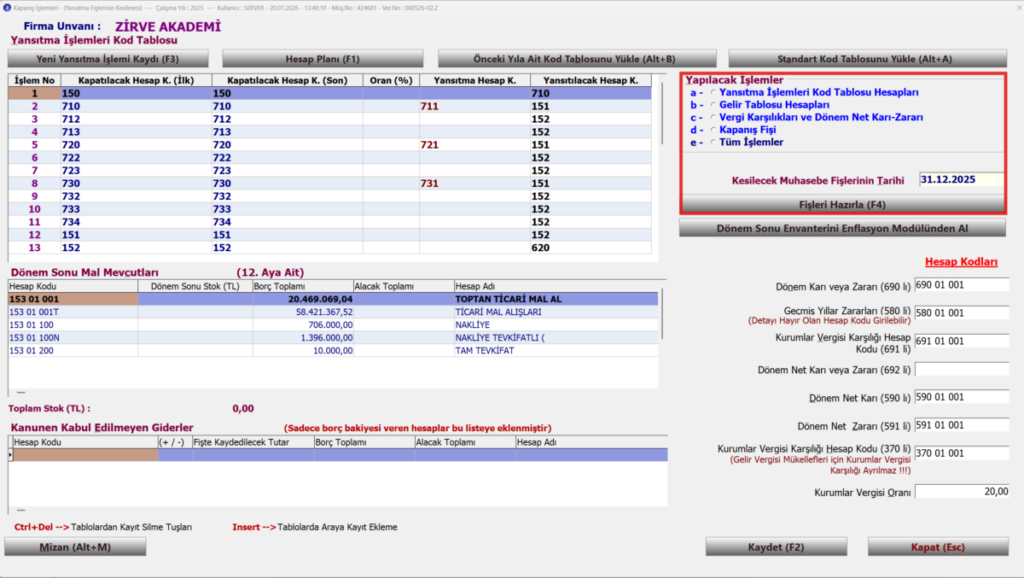Click the 'Dönem Net Karı veya Zararı (692 li)' field
This screenshot has height=578, width=1024.
coord(961,370)
